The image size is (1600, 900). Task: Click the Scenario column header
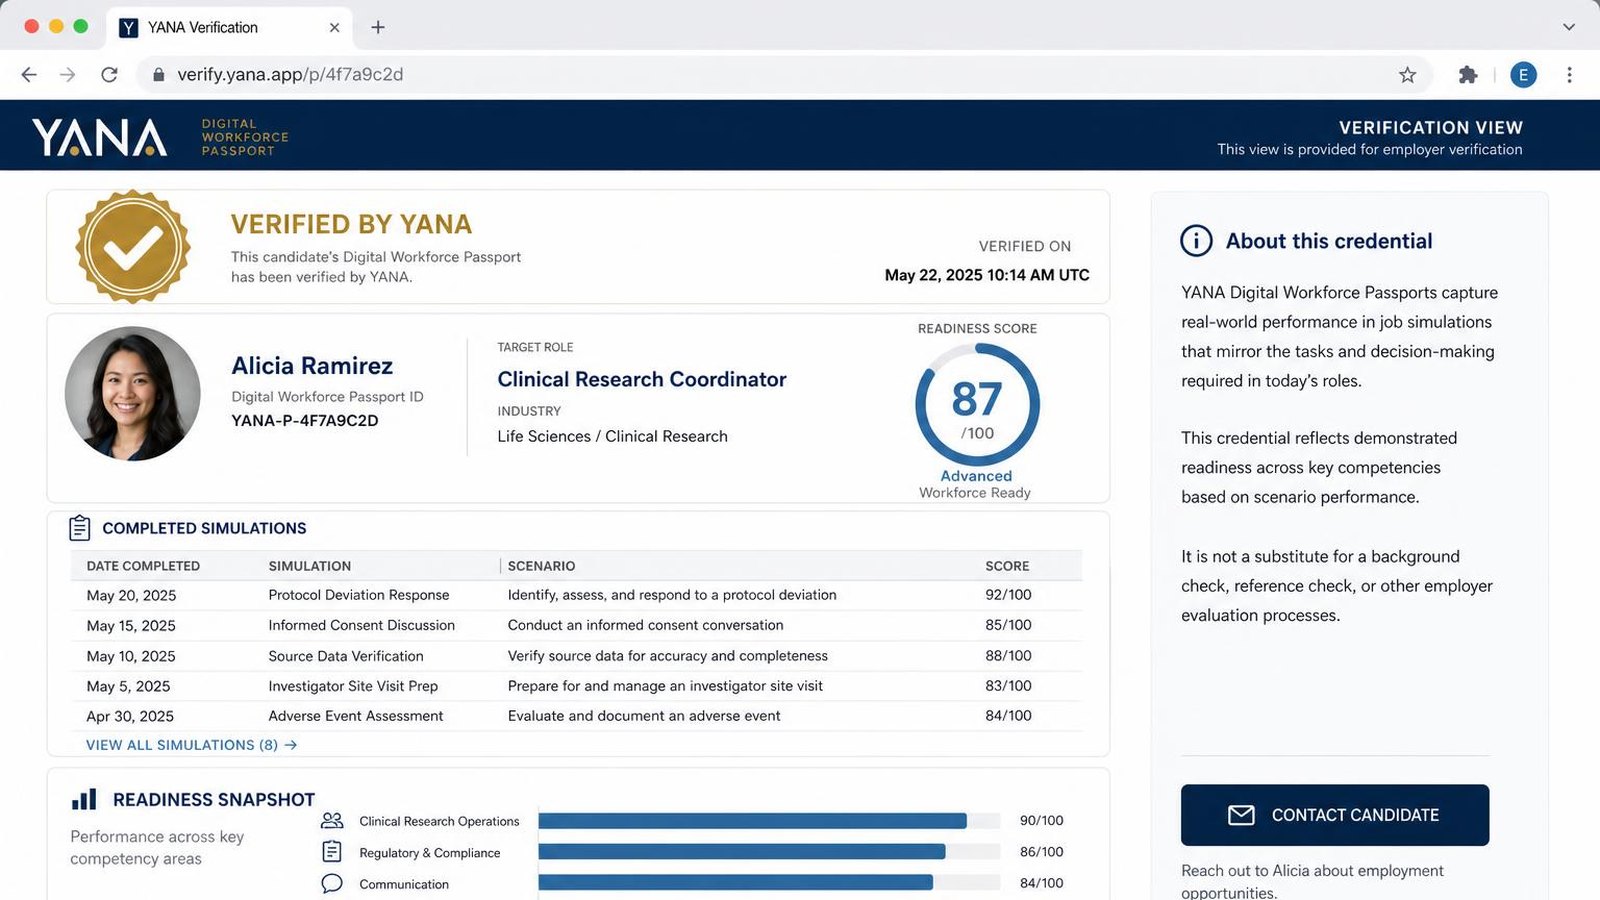pos(541,566)
